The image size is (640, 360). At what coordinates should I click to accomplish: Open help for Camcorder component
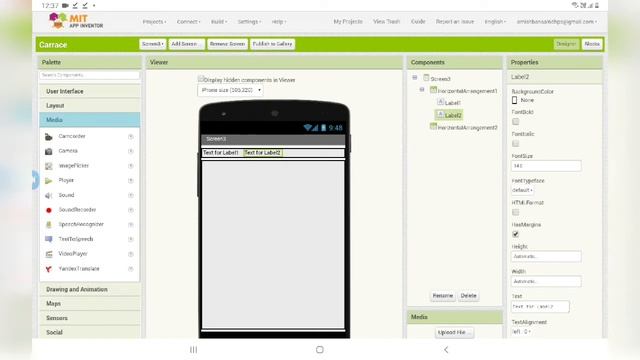(131, 136)
